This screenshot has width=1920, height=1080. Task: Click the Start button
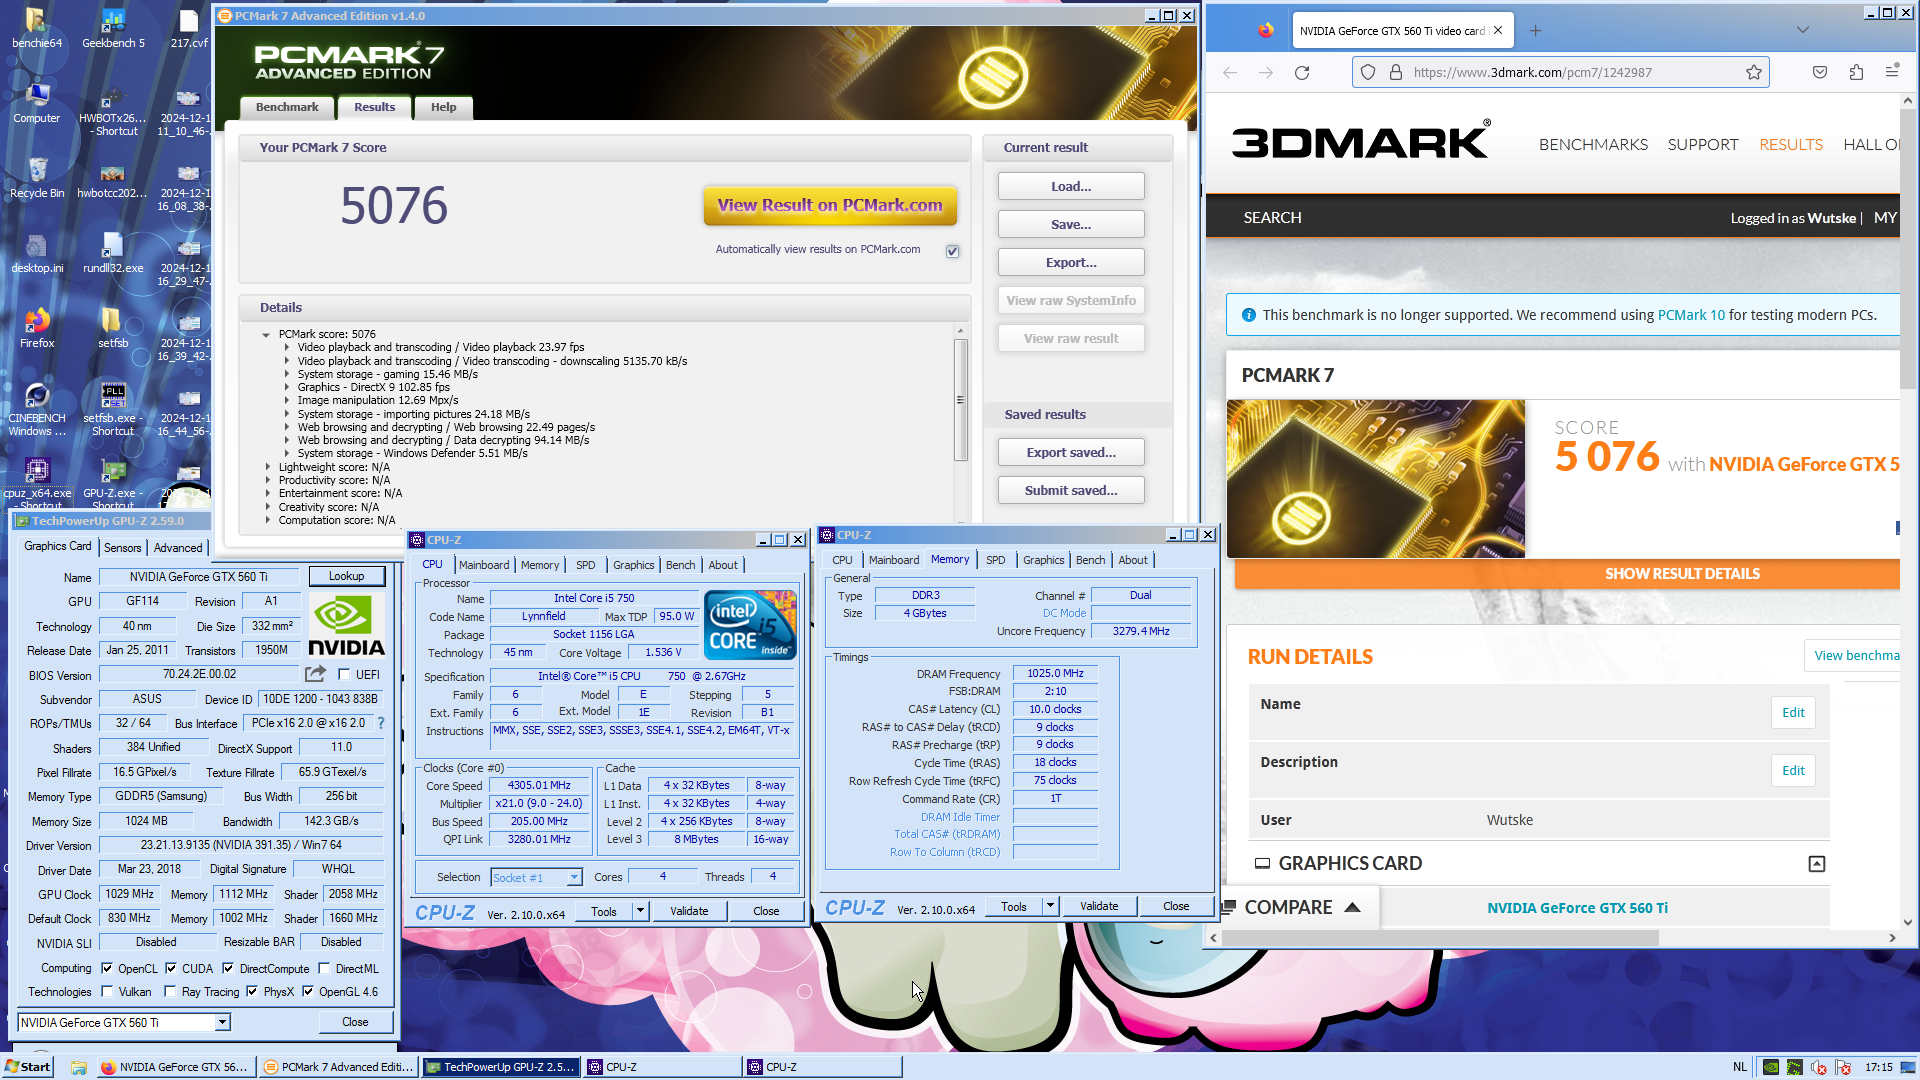point(28,1067)
